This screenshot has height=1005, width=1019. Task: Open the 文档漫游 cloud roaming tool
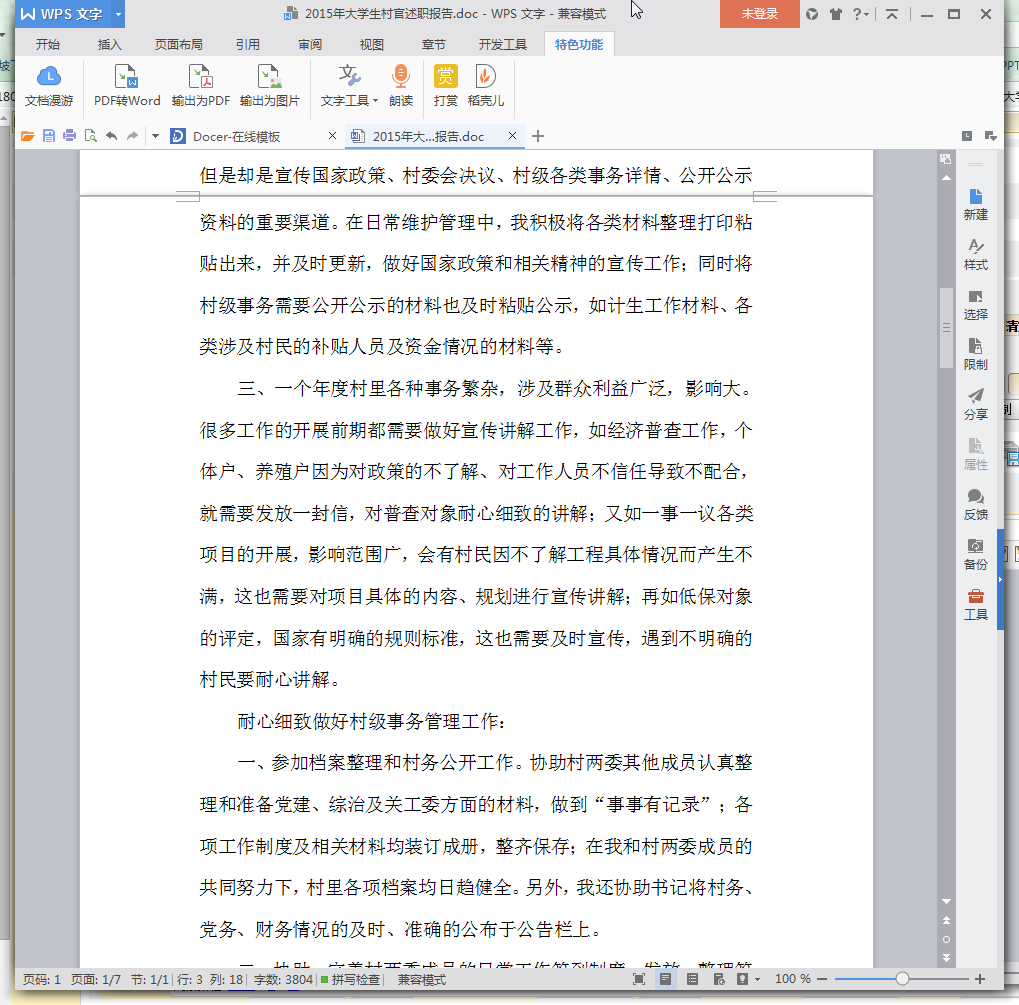pyautogui.click(x=49, y=86)
